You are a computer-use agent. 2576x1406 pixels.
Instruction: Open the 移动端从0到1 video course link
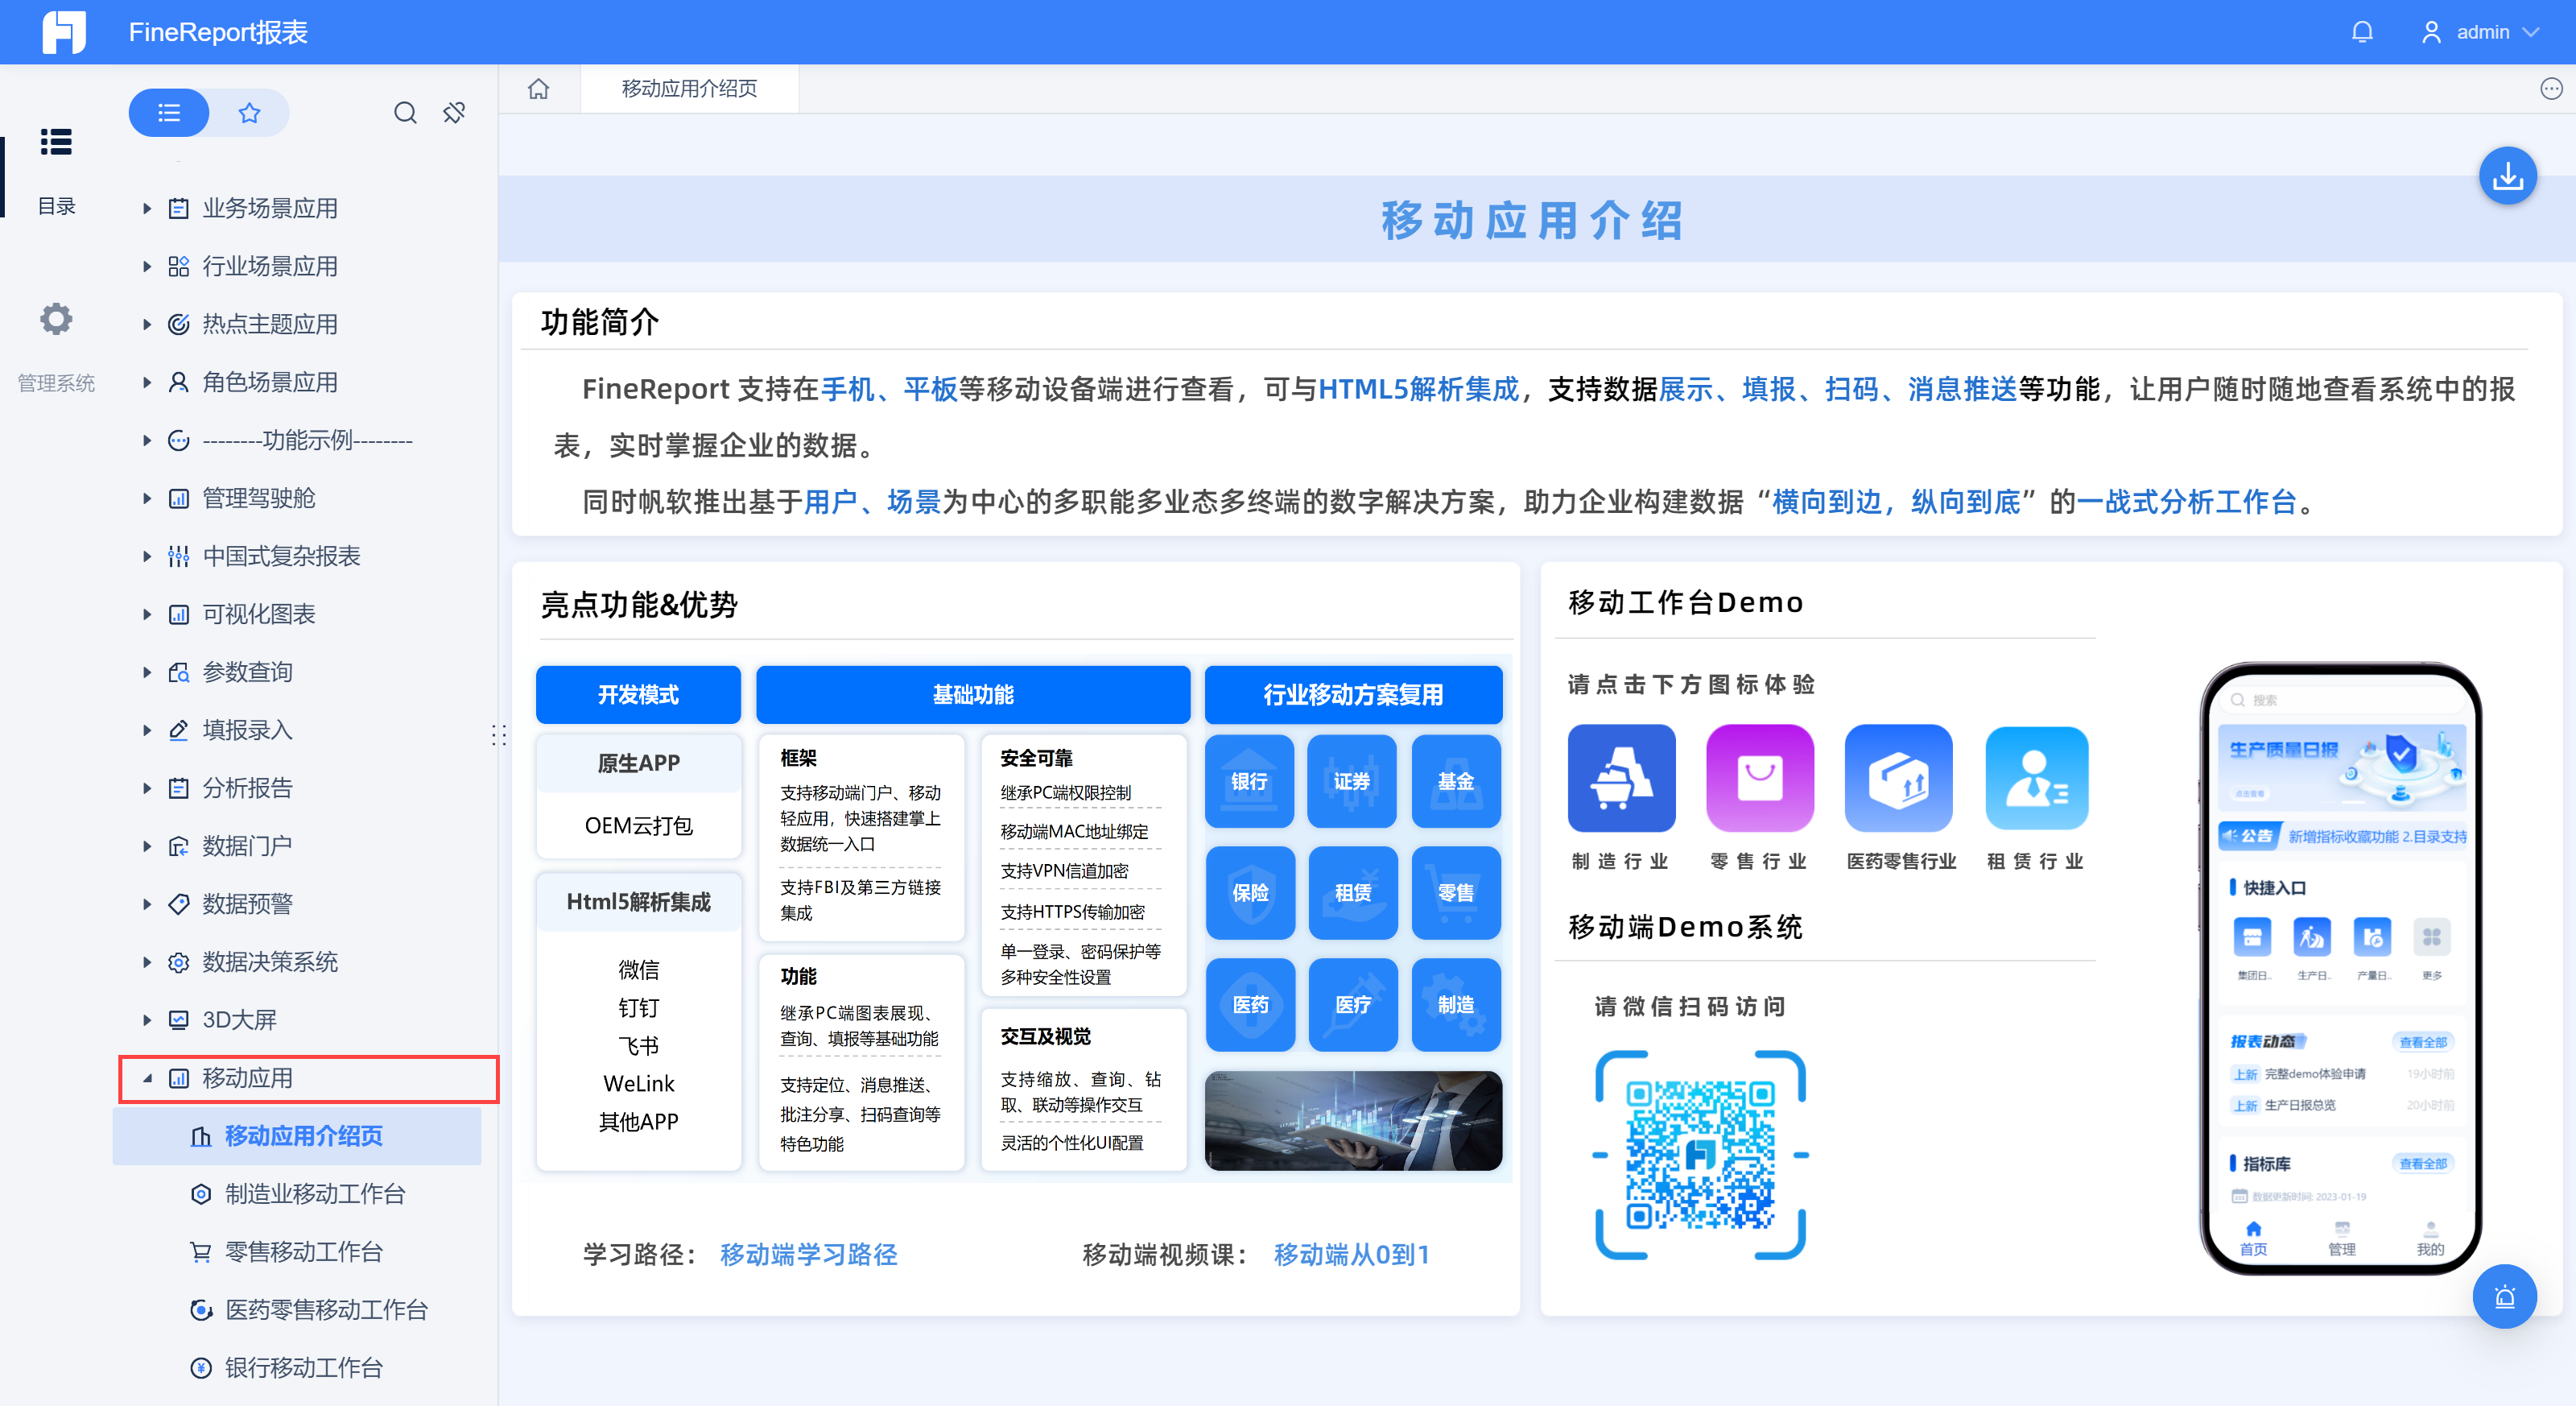(x=1351, y=1254)
